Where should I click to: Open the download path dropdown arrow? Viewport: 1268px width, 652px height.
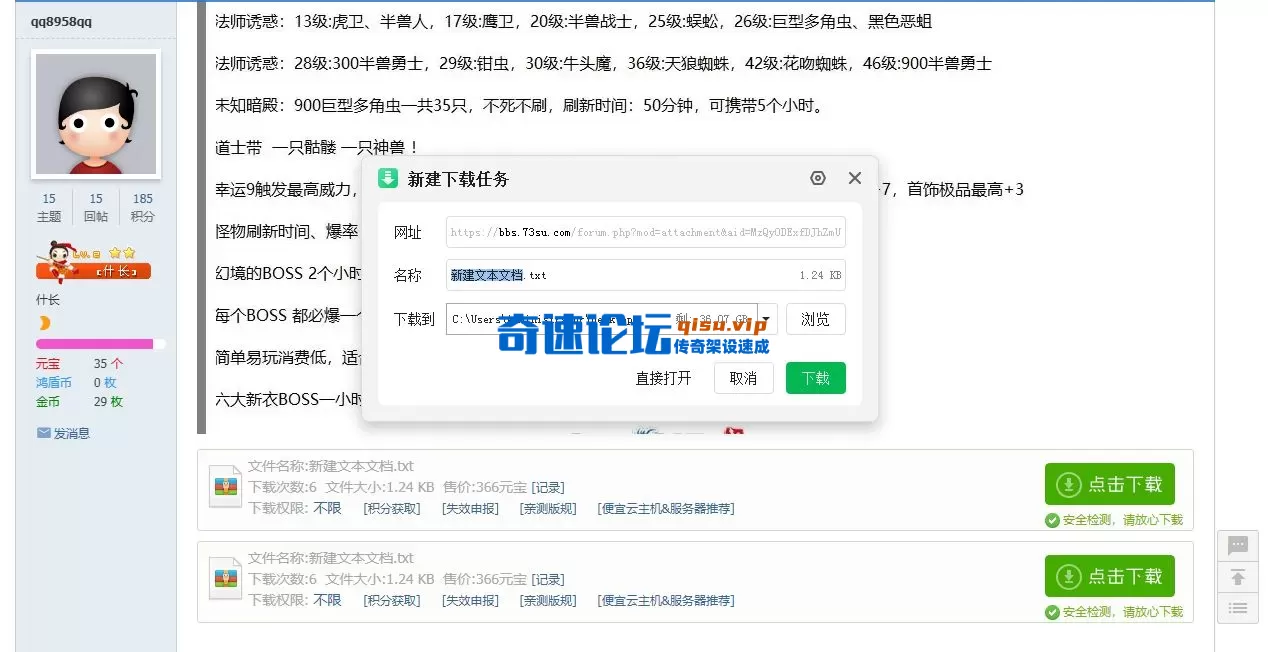(x=766, y=318)
